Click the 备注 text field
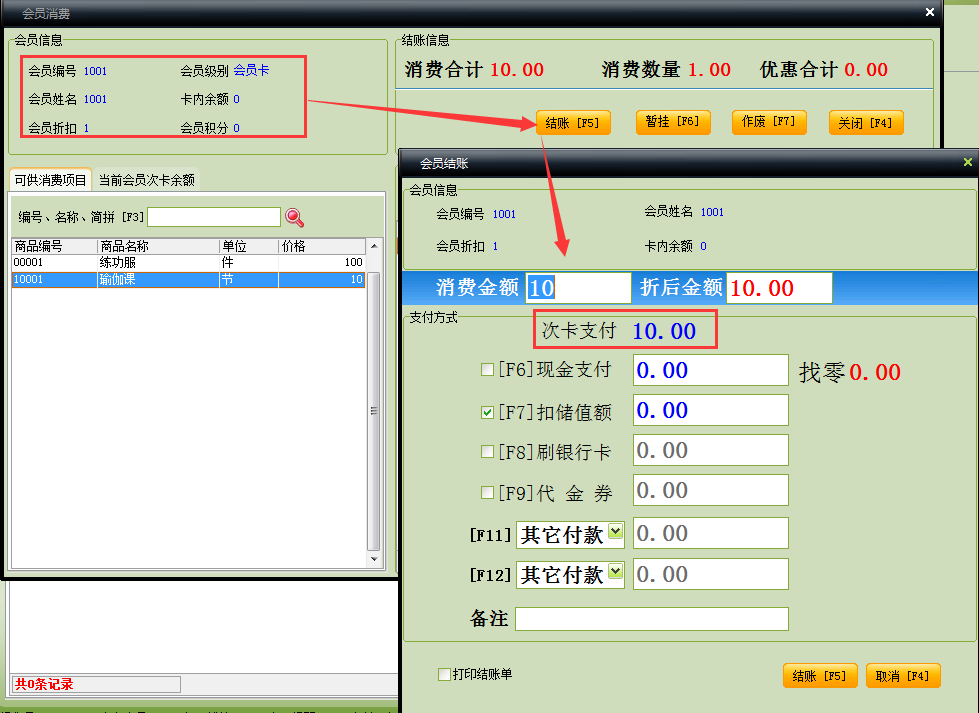Screen dimensions: 979x713 coord(652,619)
